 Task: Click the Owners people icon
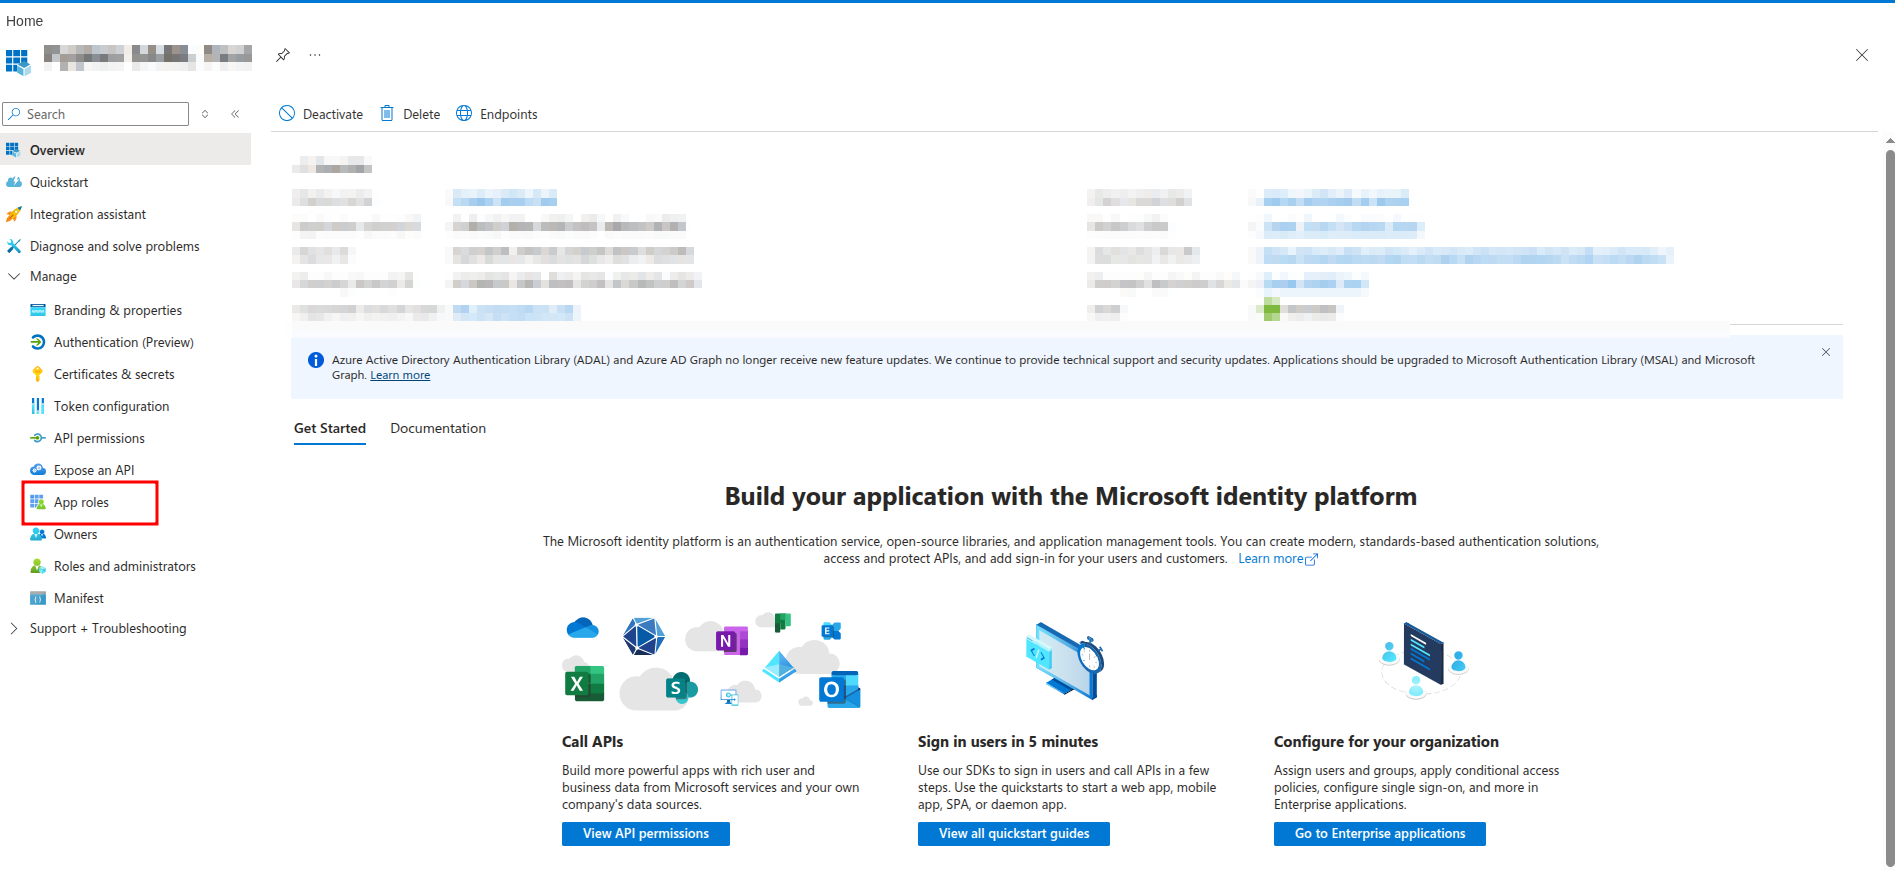(x=38, y=534)
